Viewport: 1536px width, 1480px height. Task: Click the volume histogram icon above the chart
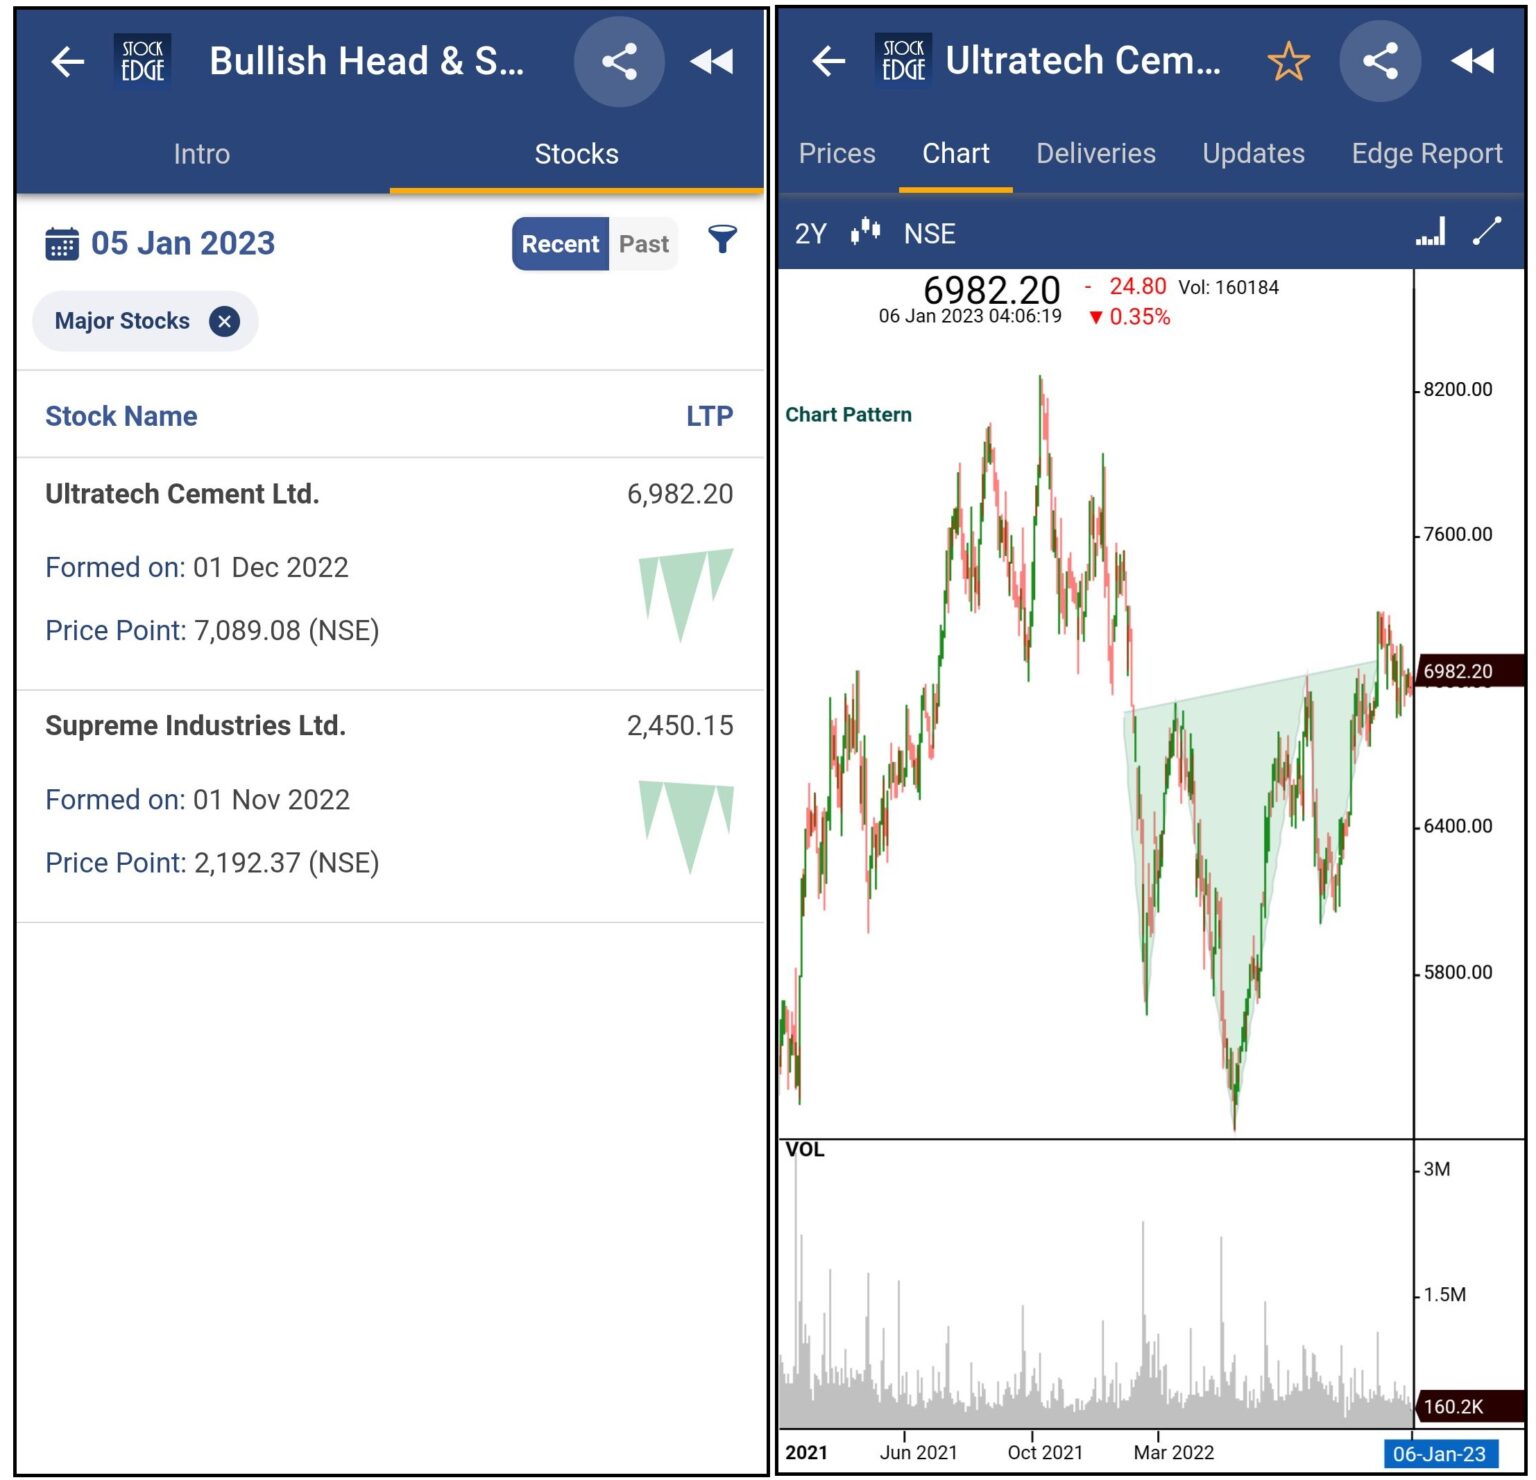tap(1432, 232)
